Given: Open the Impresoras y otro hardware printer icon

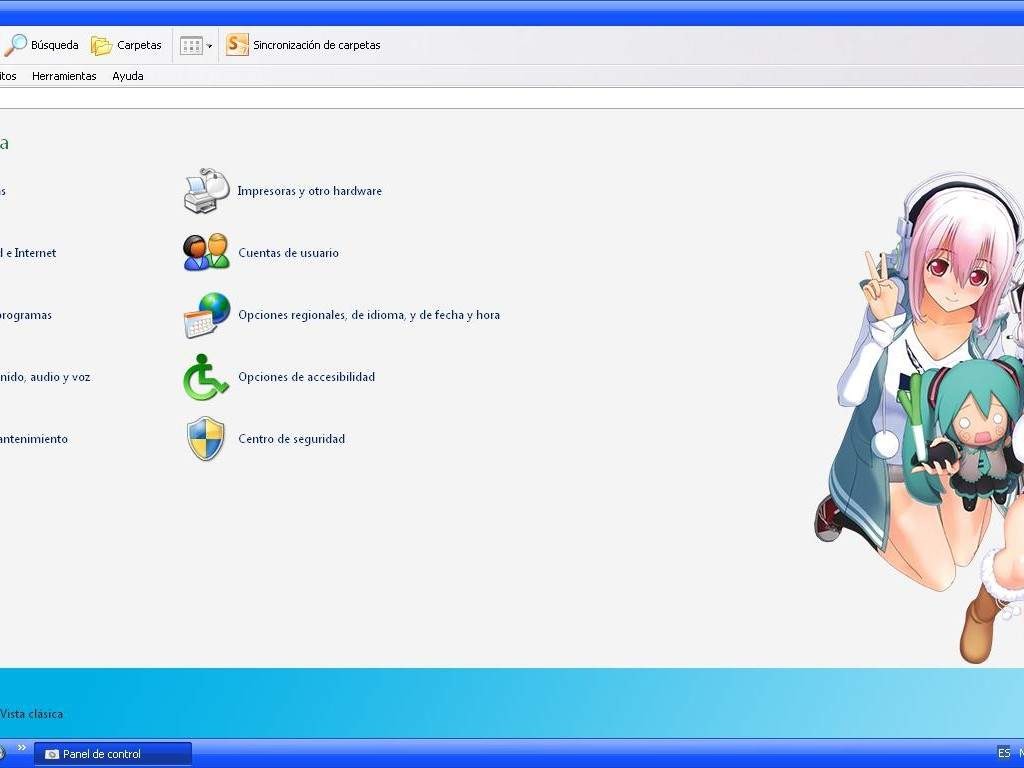Looking at the screenshot, I should 206,191.
